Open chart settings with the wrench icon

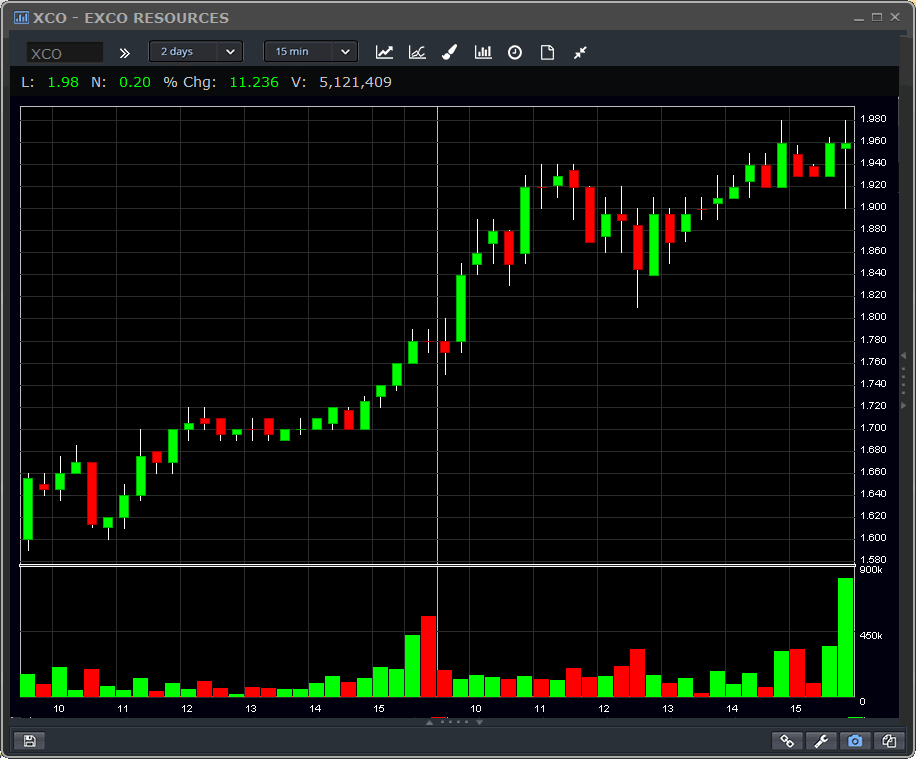(821, 740)
